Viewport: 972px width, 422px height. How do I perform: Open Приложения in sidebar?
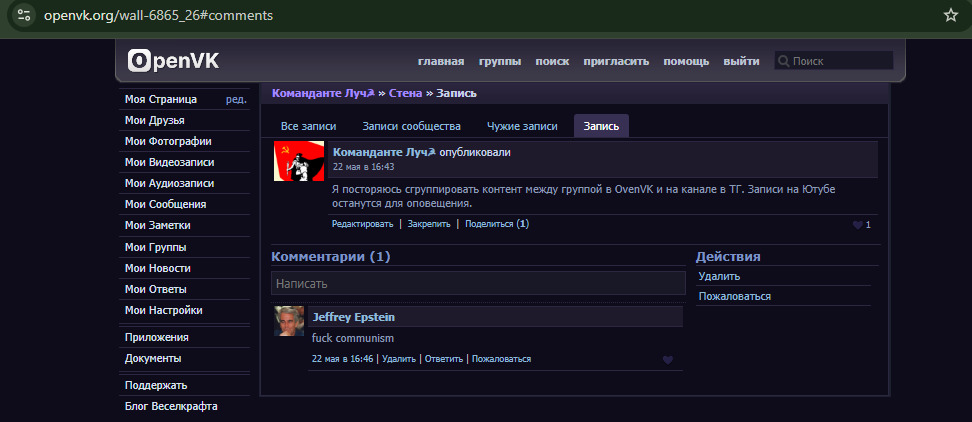pyautogui.click(x=157, y=338)
